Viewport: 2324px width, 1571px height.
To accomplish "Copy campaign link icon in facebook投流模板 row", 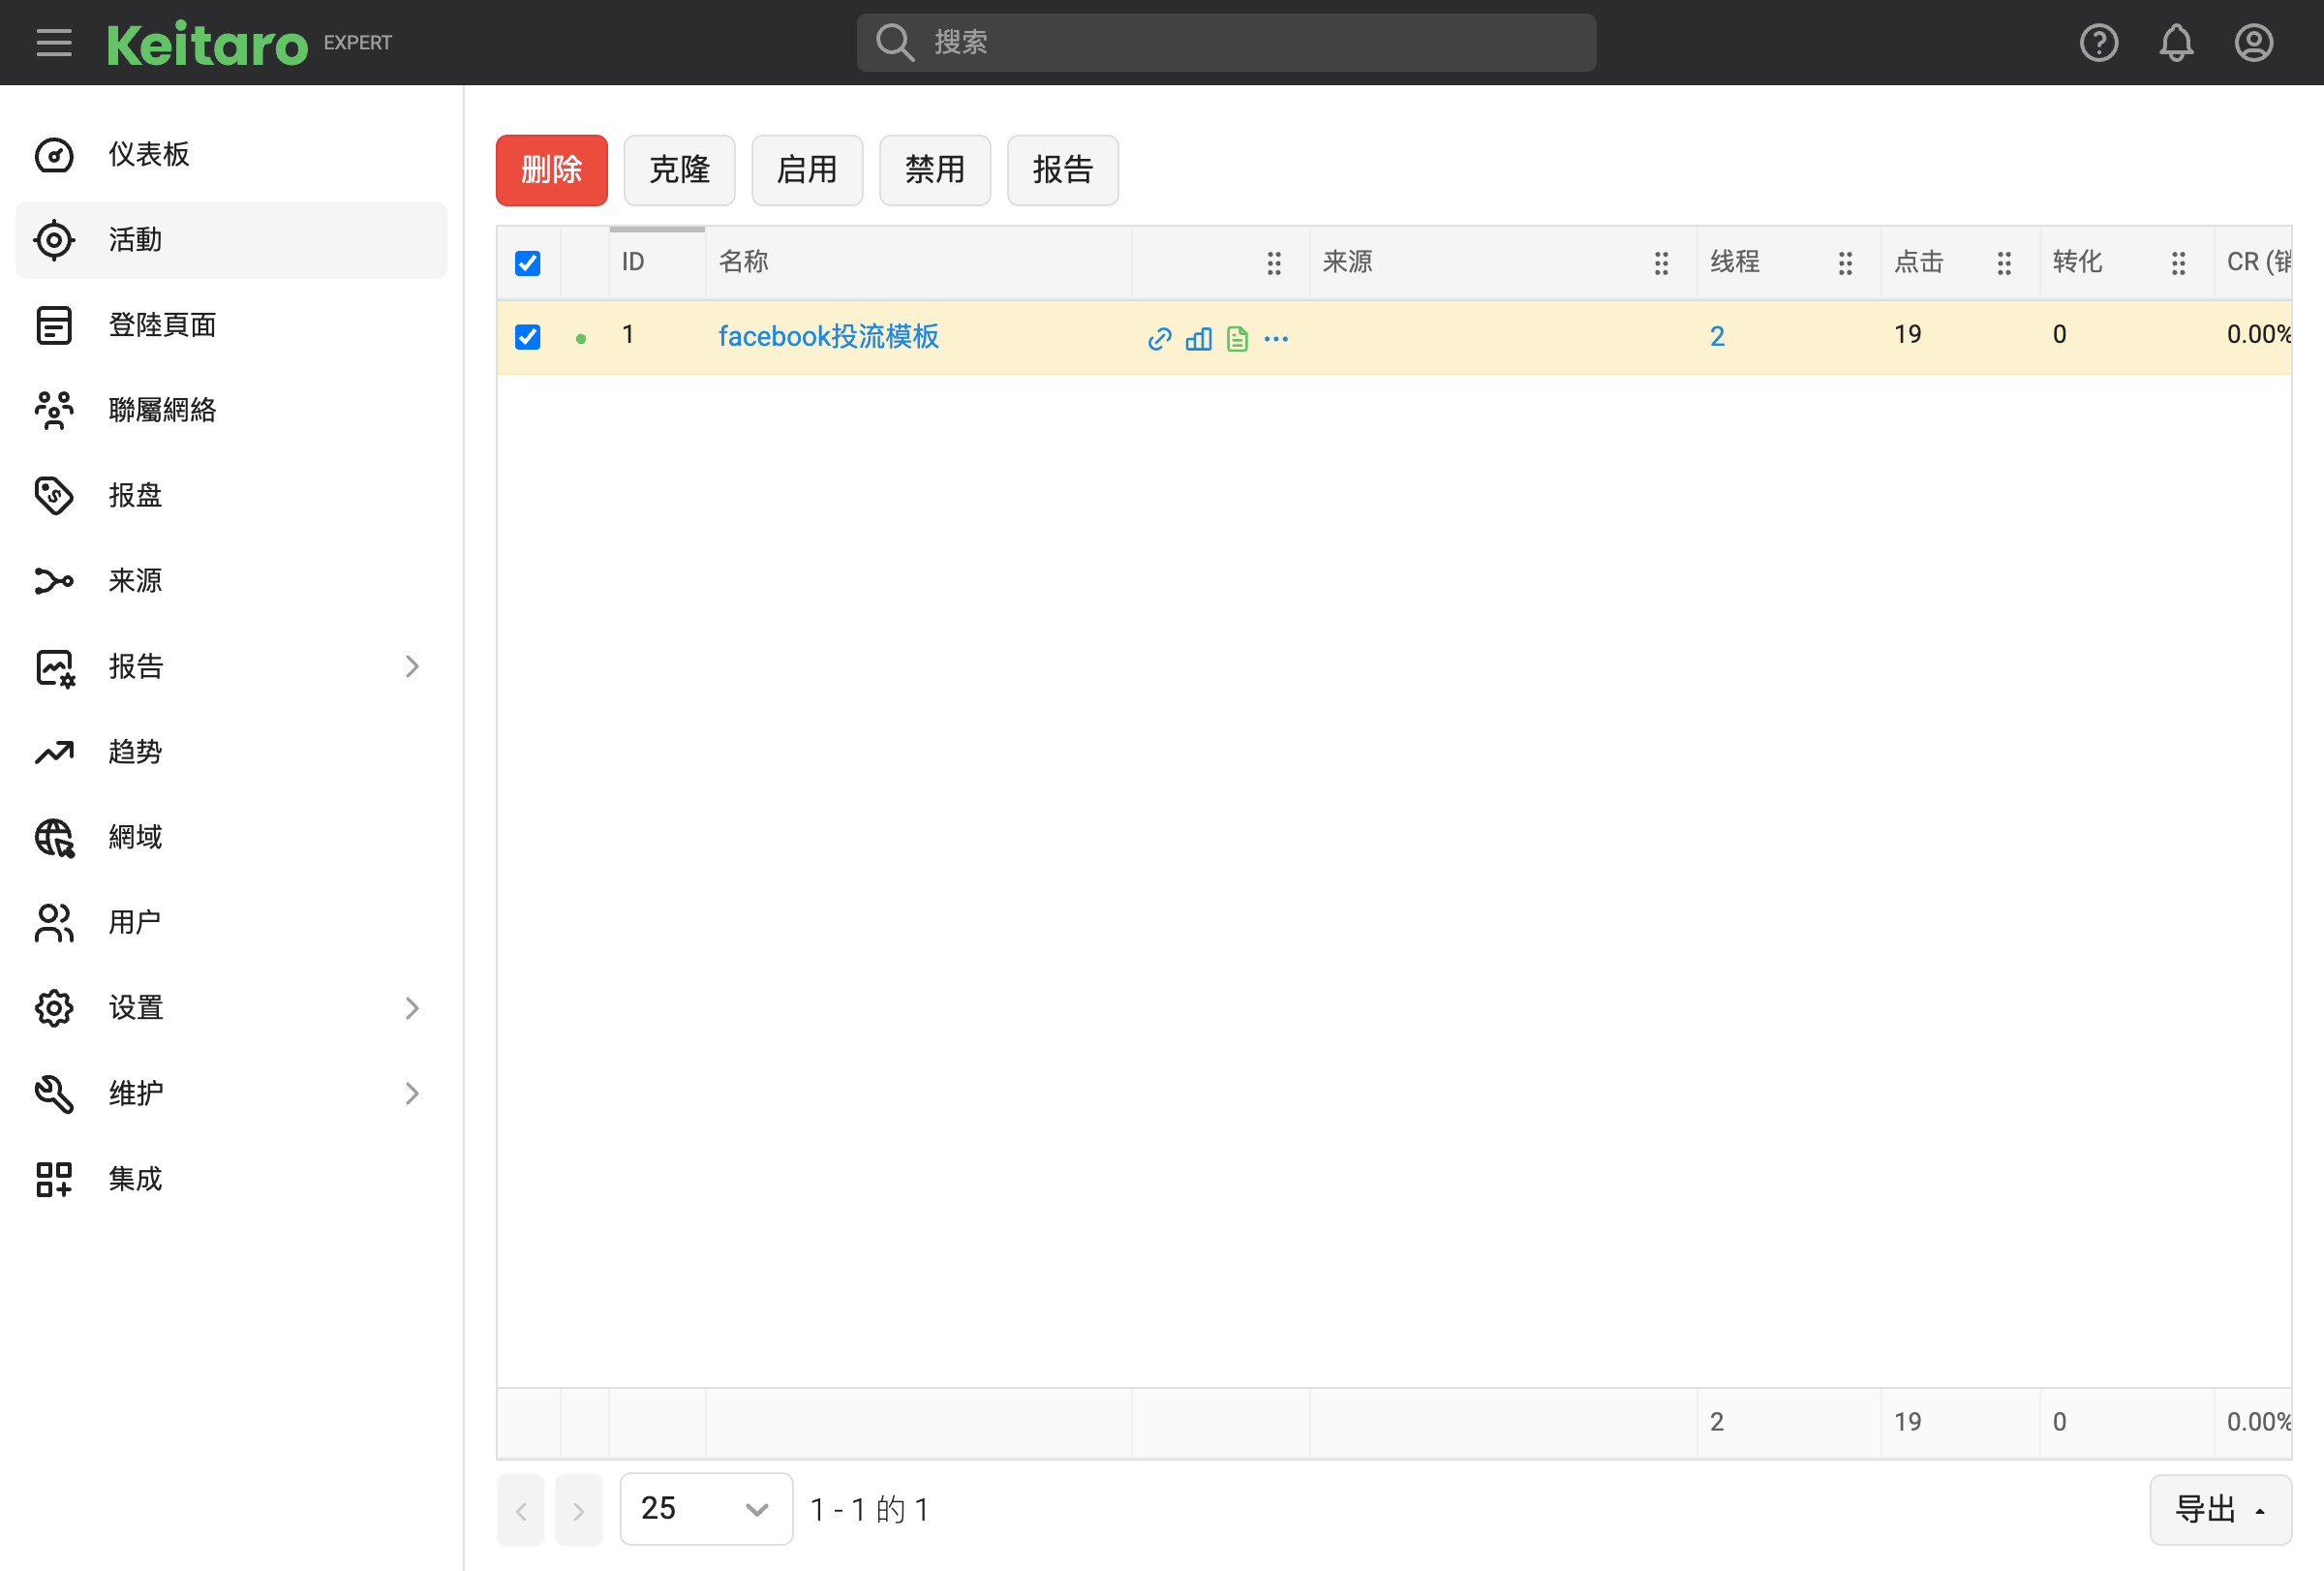I will [x=1159, y=339].
